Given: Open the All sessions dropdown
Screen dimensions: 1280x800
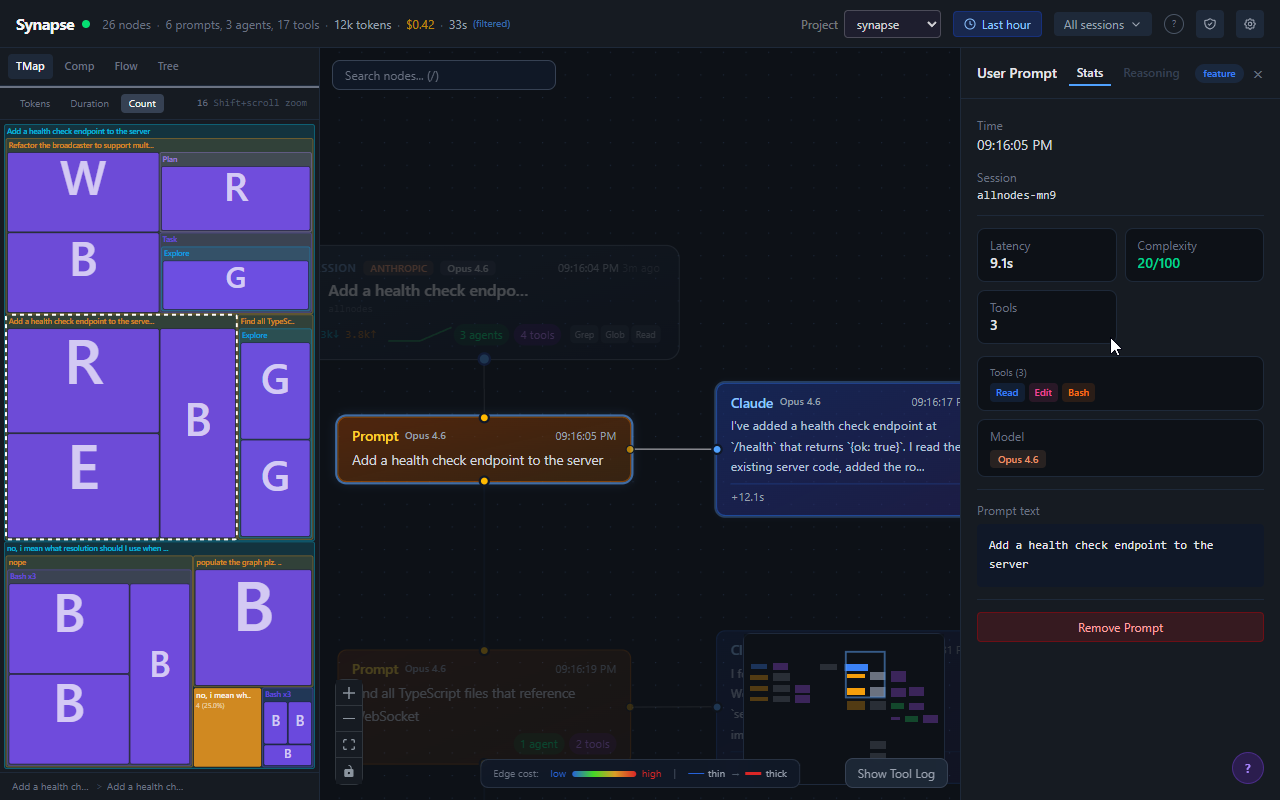Looking at the screenshot, I should coord(1102,23).
